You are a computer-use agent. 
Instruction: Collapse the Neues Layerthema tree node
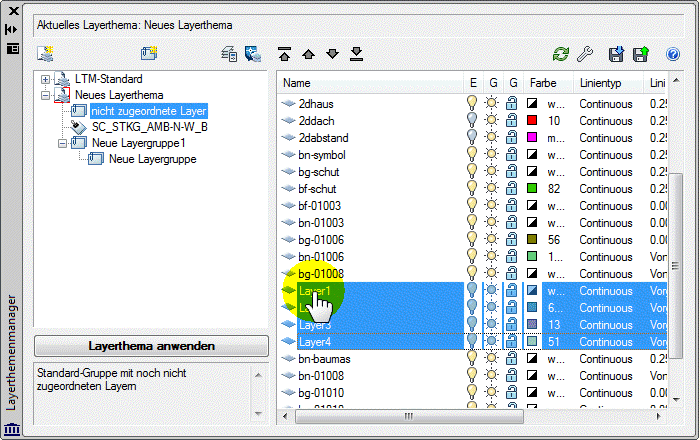point(45,95)
